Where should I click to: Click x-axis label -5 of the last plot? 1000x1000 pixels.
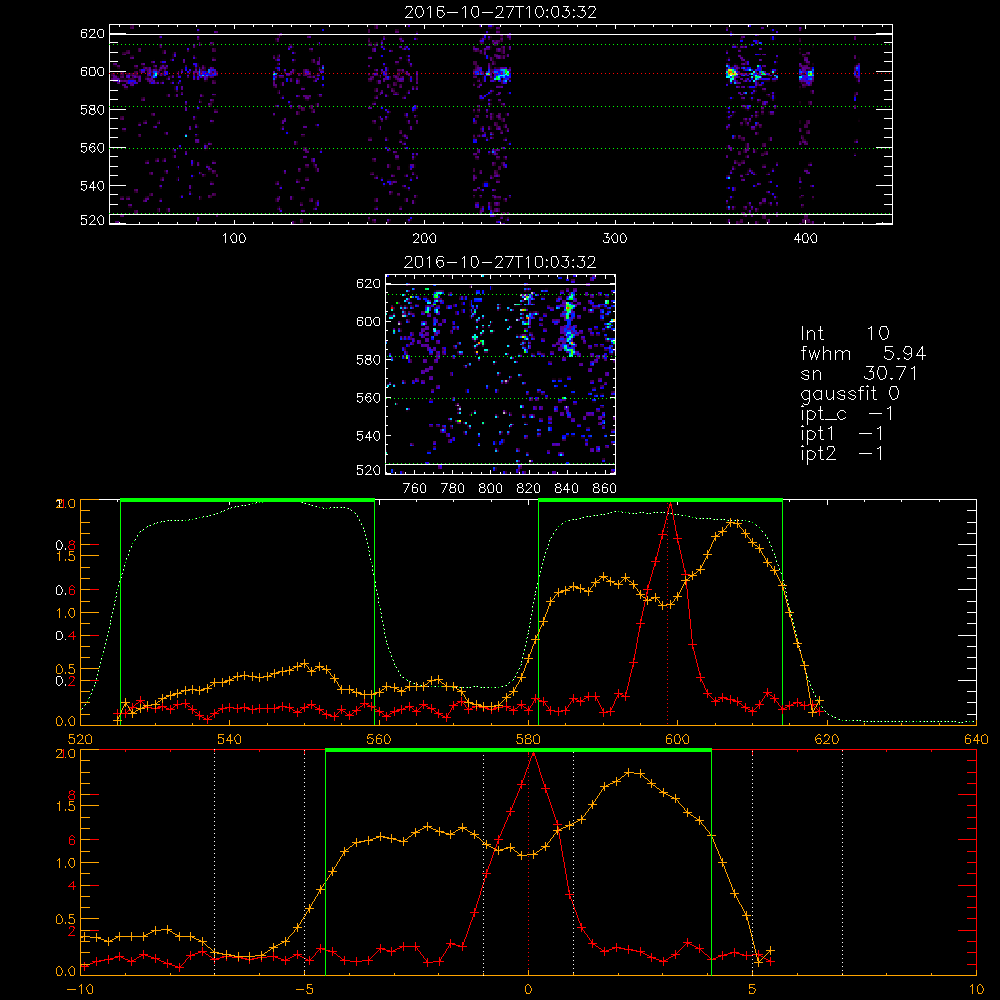[x=304, y=989]
